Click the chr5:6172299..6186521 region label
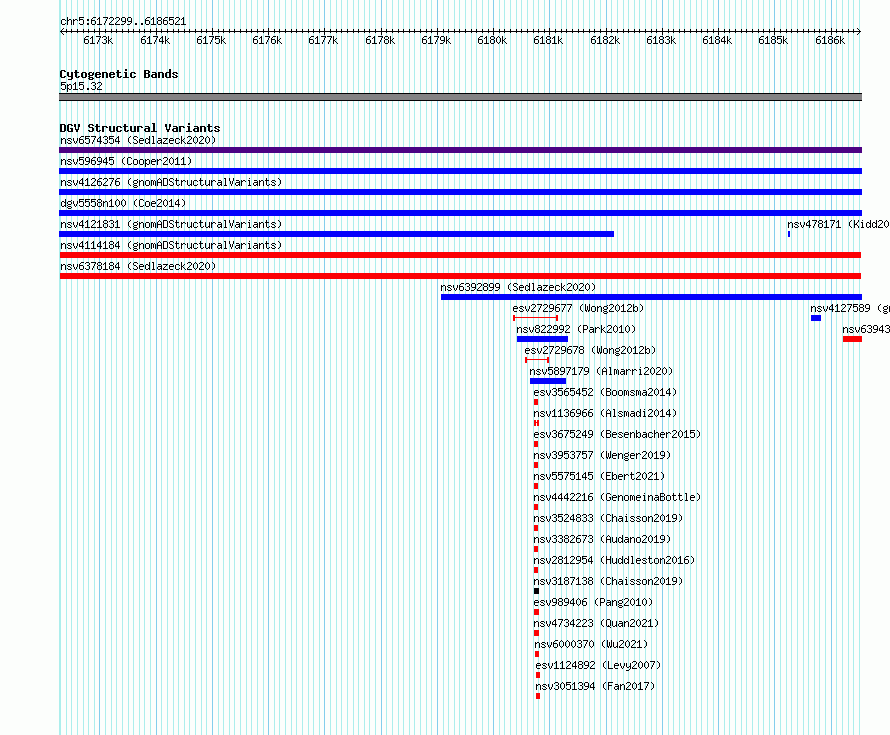Screen dimensions: 890x735 click(x=123, y=22)
